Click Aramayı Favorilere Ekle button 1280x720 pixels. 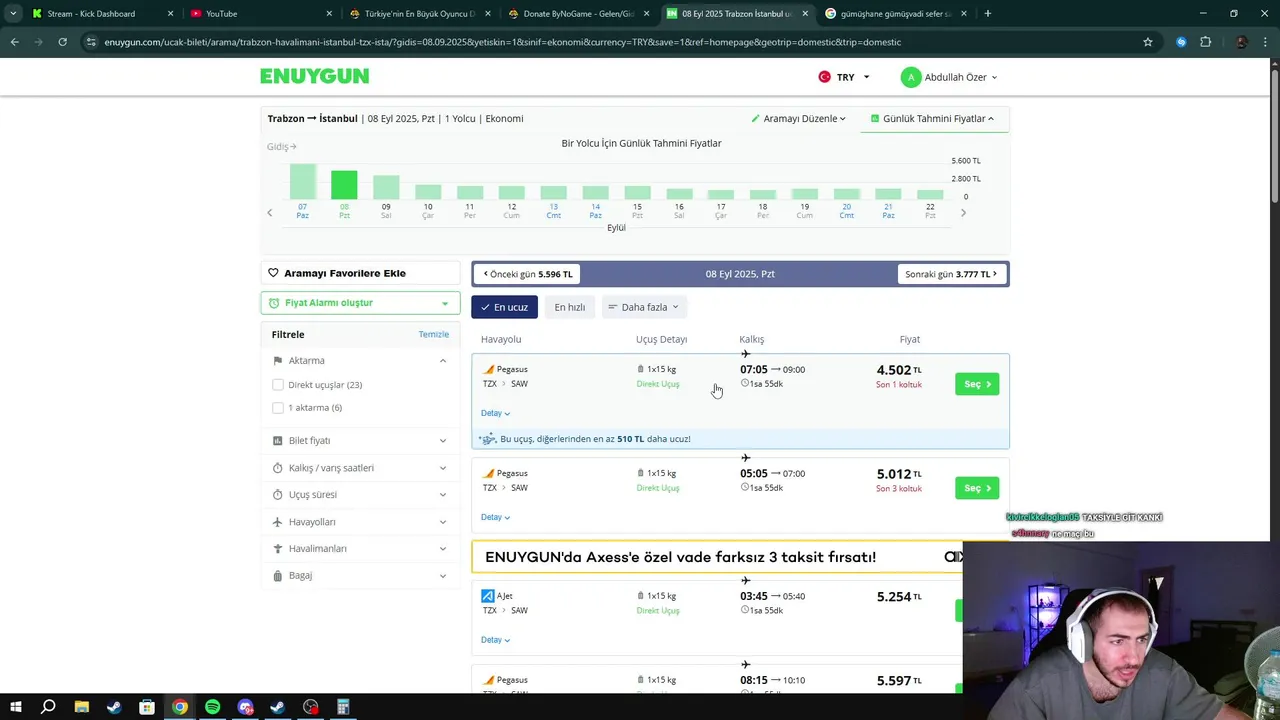(360, 273)
